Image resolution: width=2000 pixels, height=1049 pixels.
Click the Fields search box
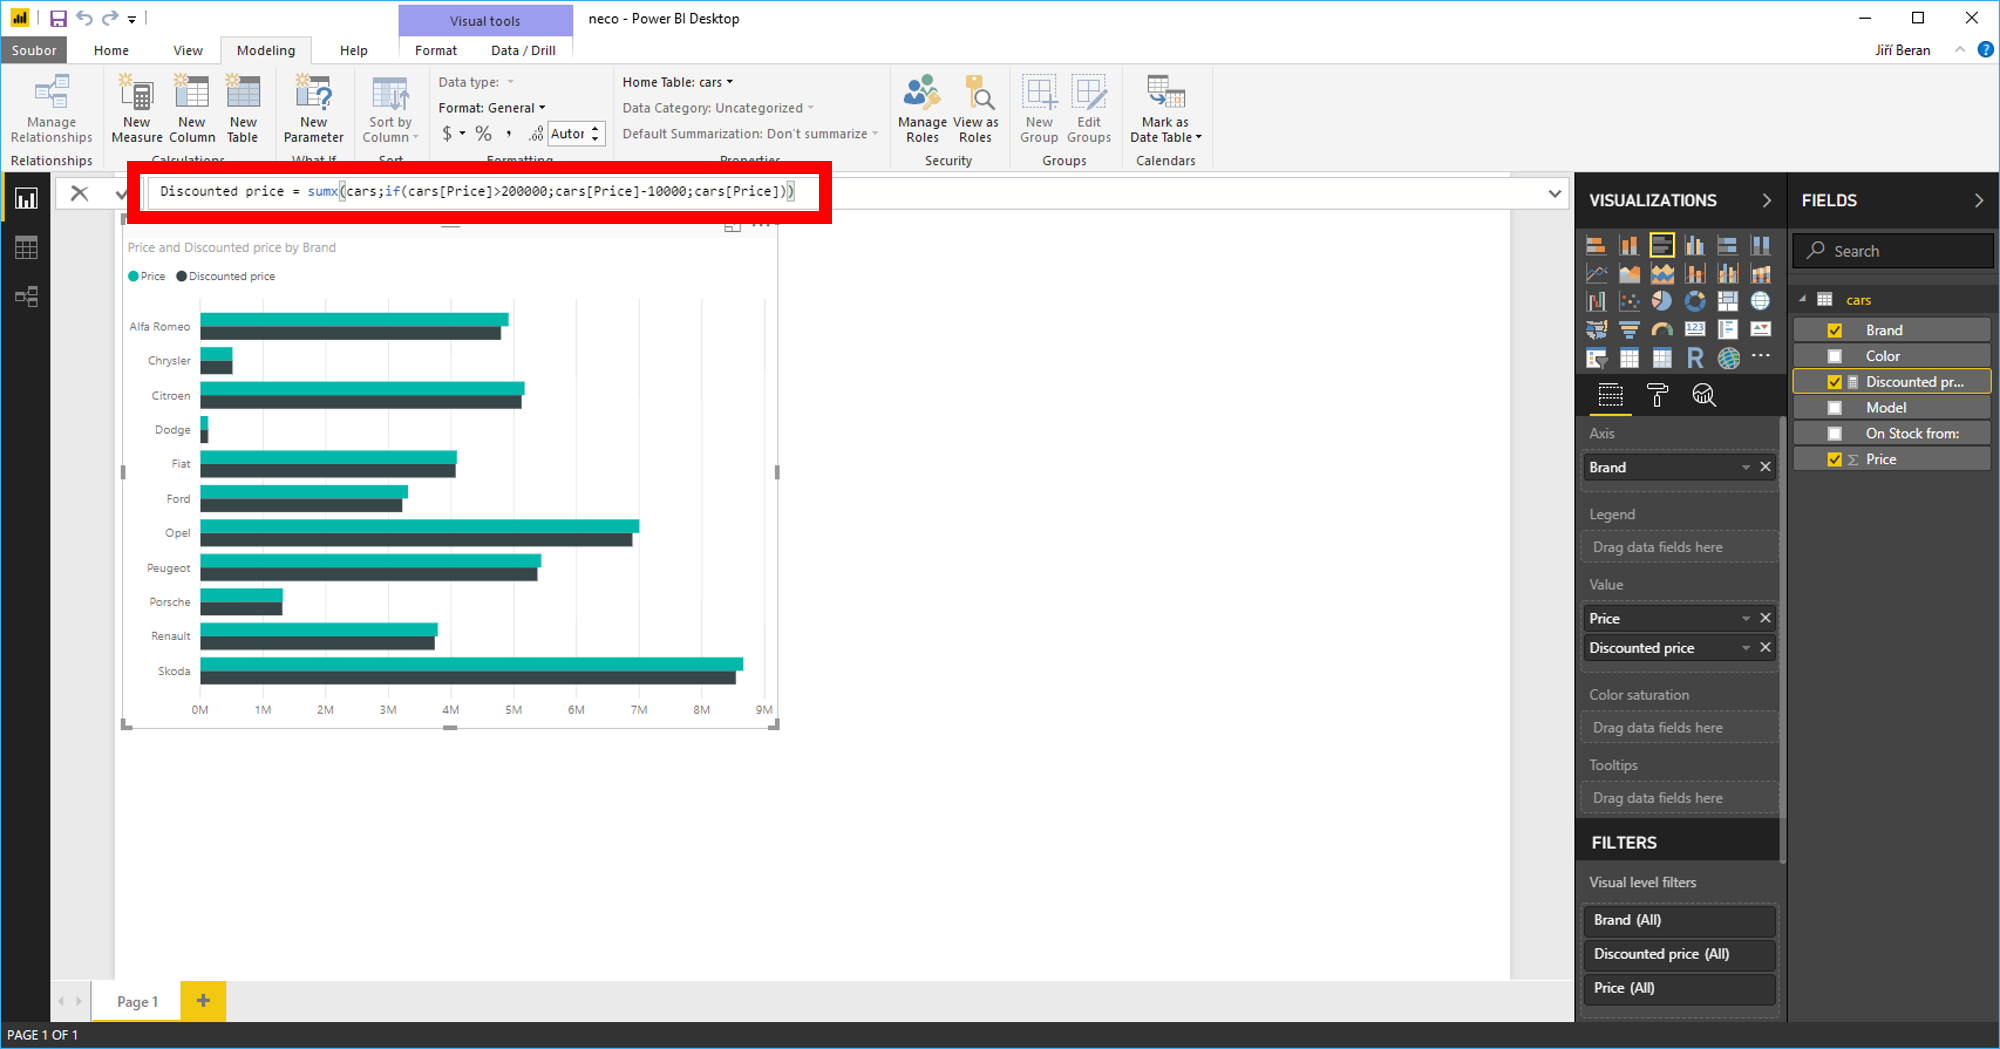tap(1893, 251)
